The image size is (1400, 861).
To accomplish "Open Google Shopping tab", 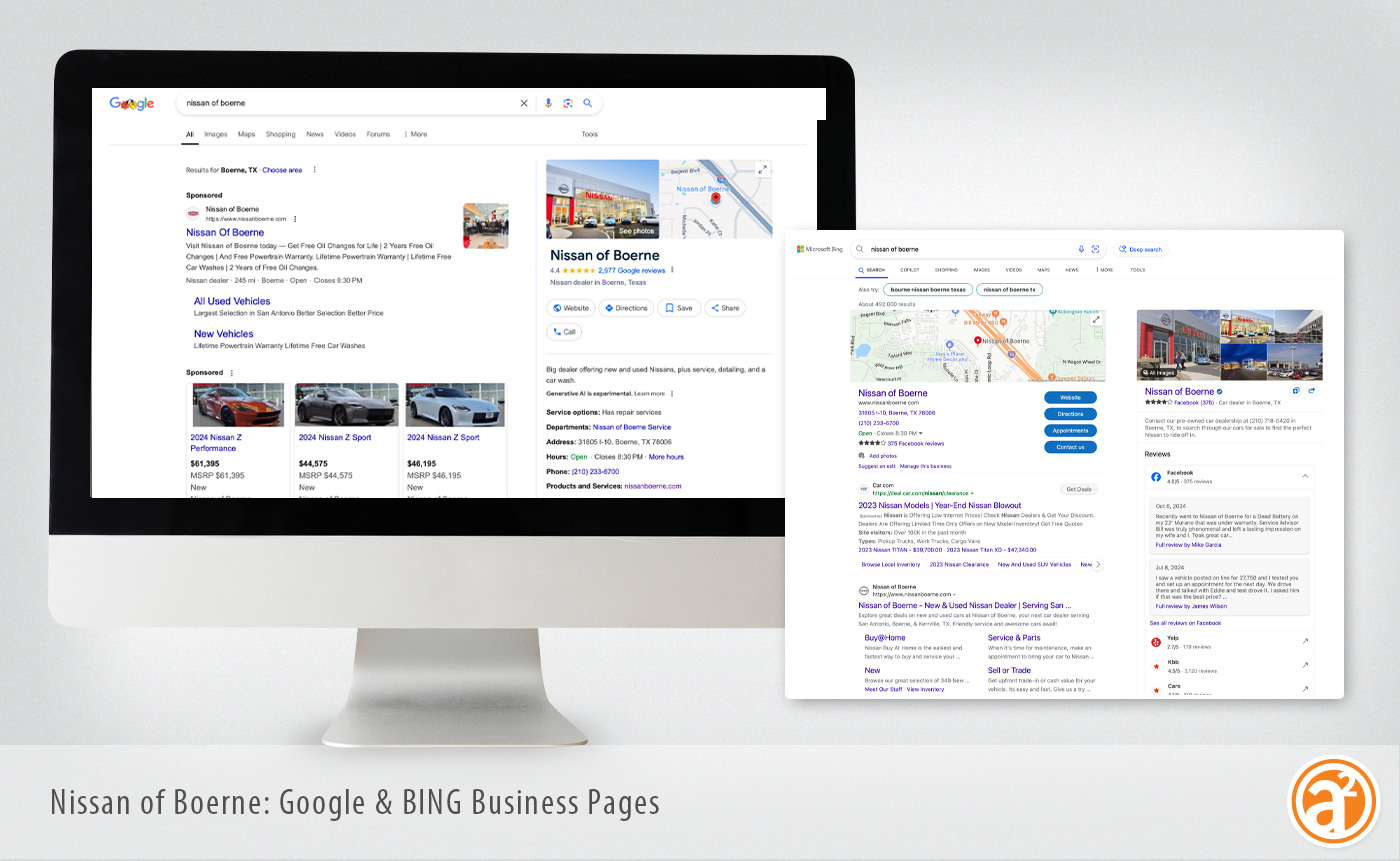I will 280,134.
